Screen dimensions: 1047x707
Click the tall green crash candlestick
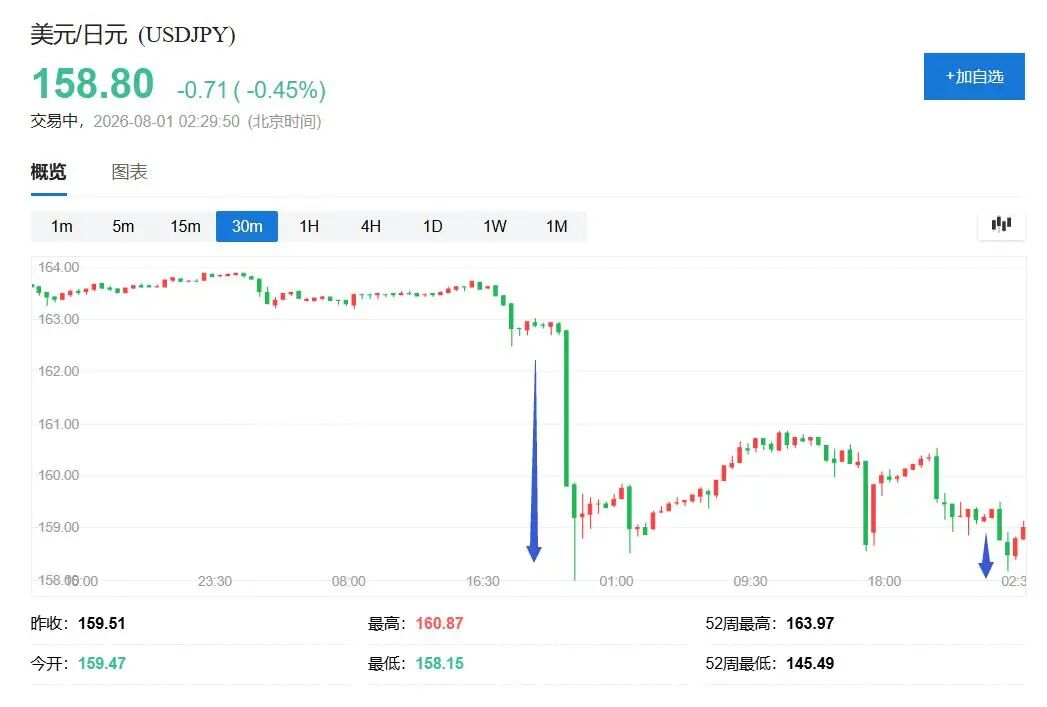566,407
